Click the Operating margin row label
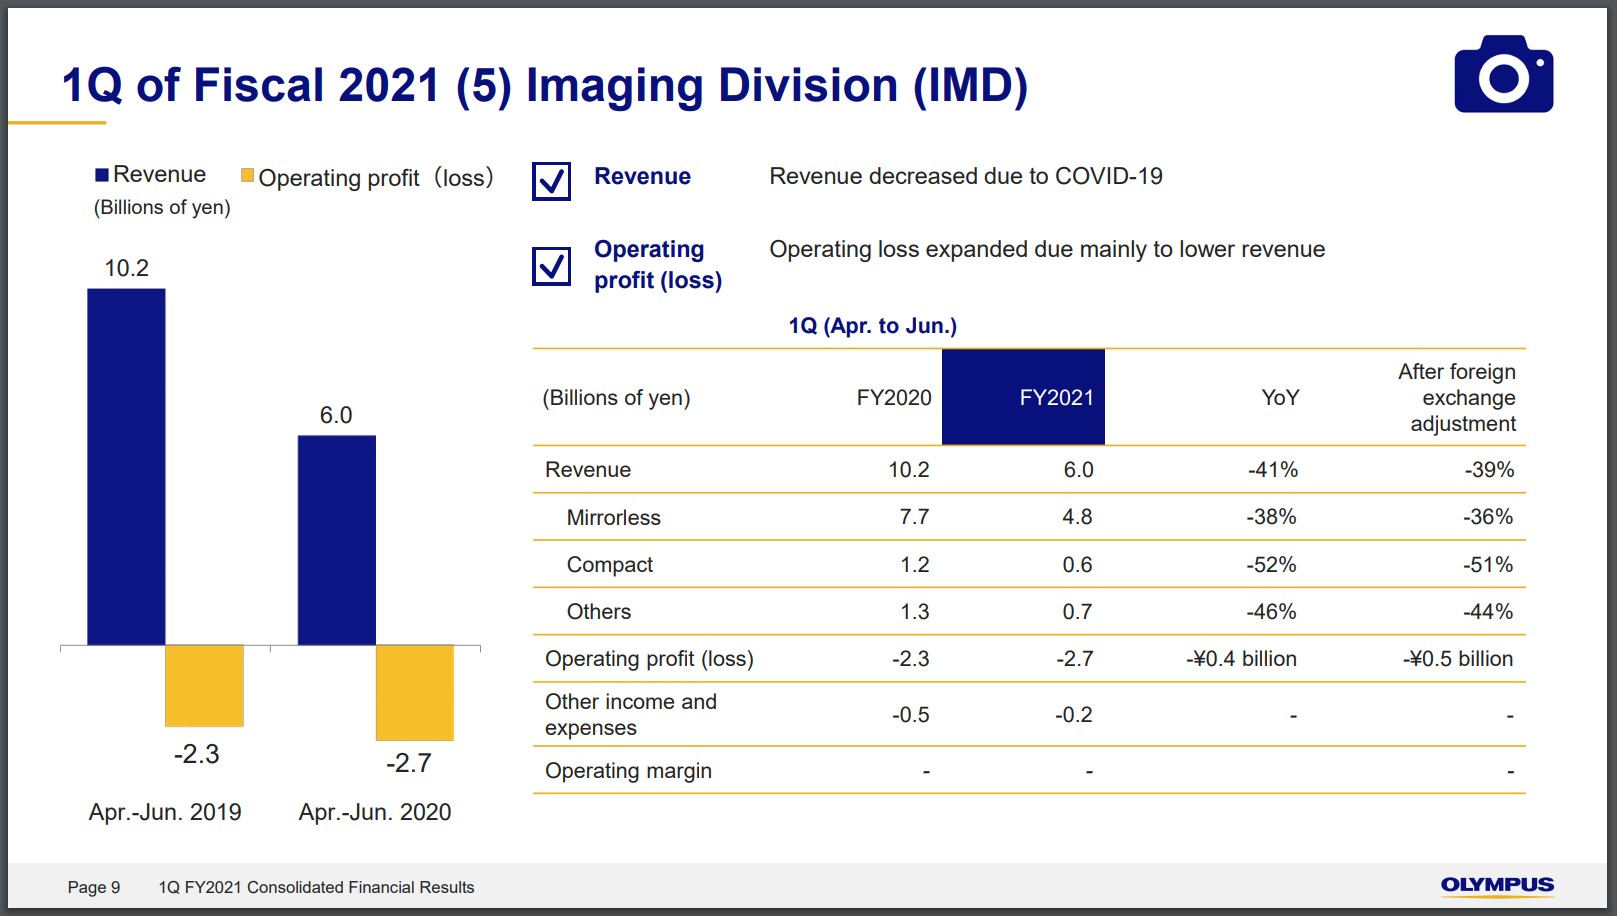Viewport: 1617px width, 916px height. point(628,771)
